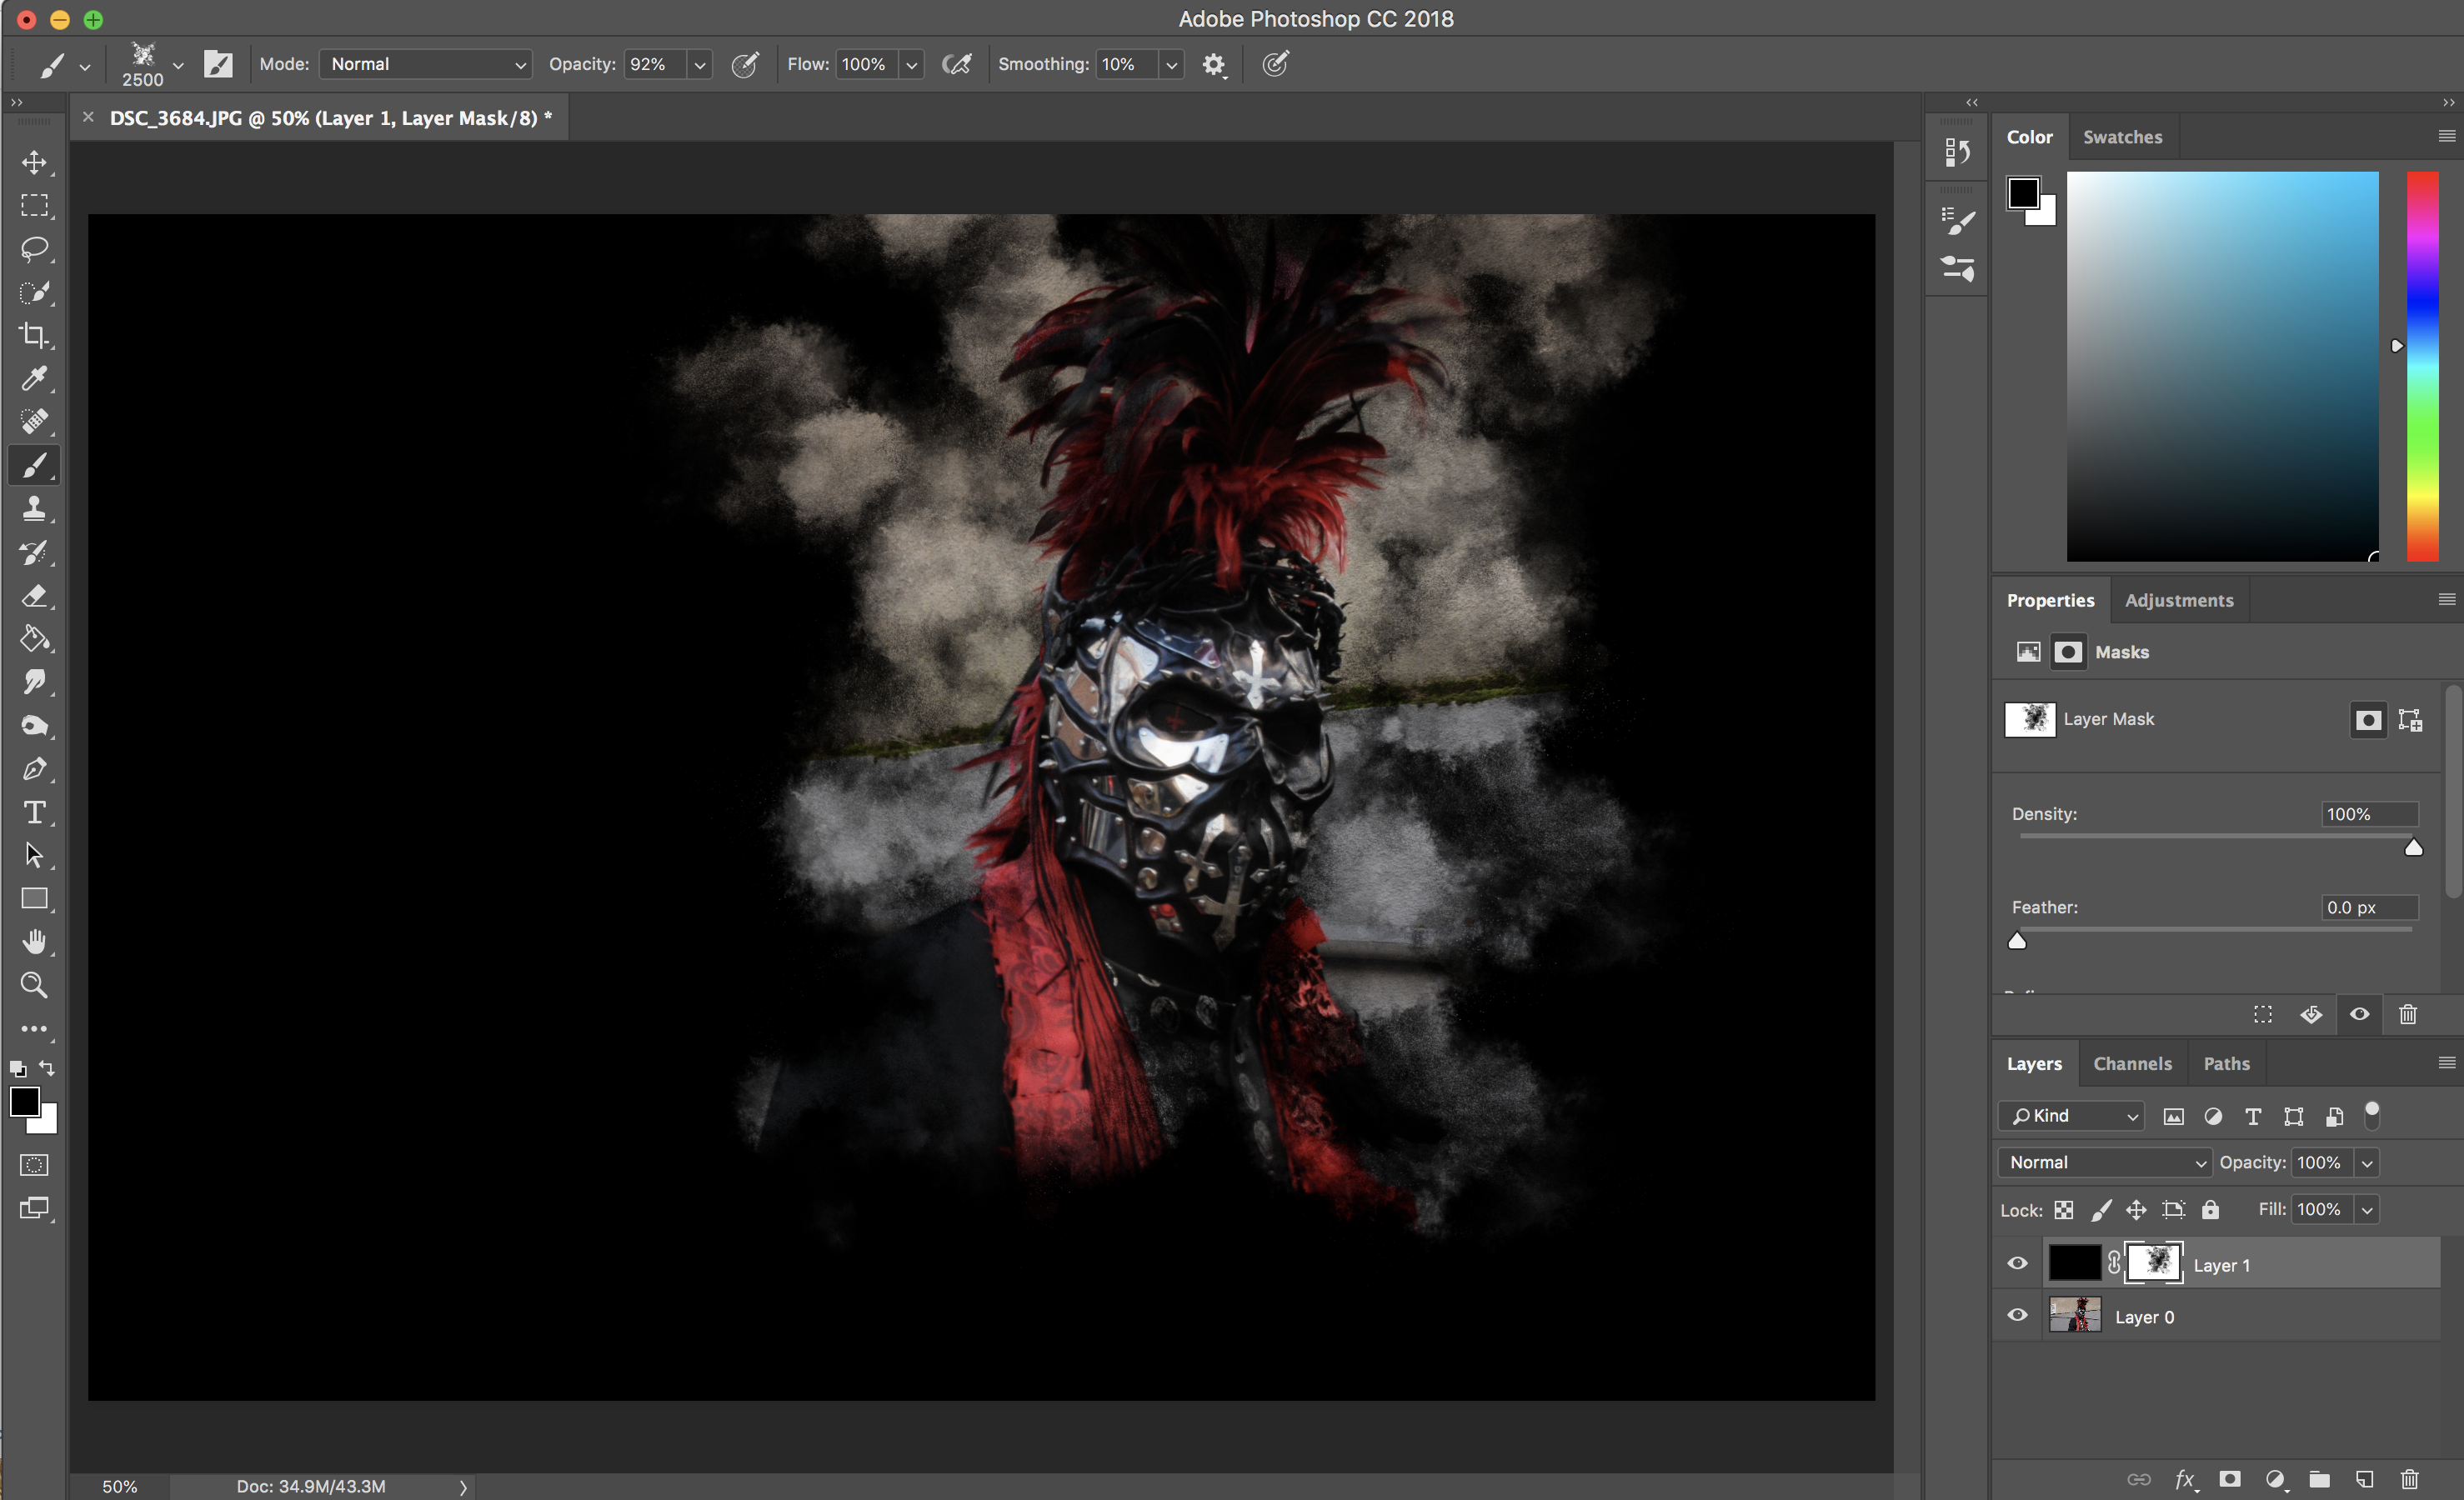
Task: Hide Layer 1 with eye icon
Action: click(x=2017, y=1264)
